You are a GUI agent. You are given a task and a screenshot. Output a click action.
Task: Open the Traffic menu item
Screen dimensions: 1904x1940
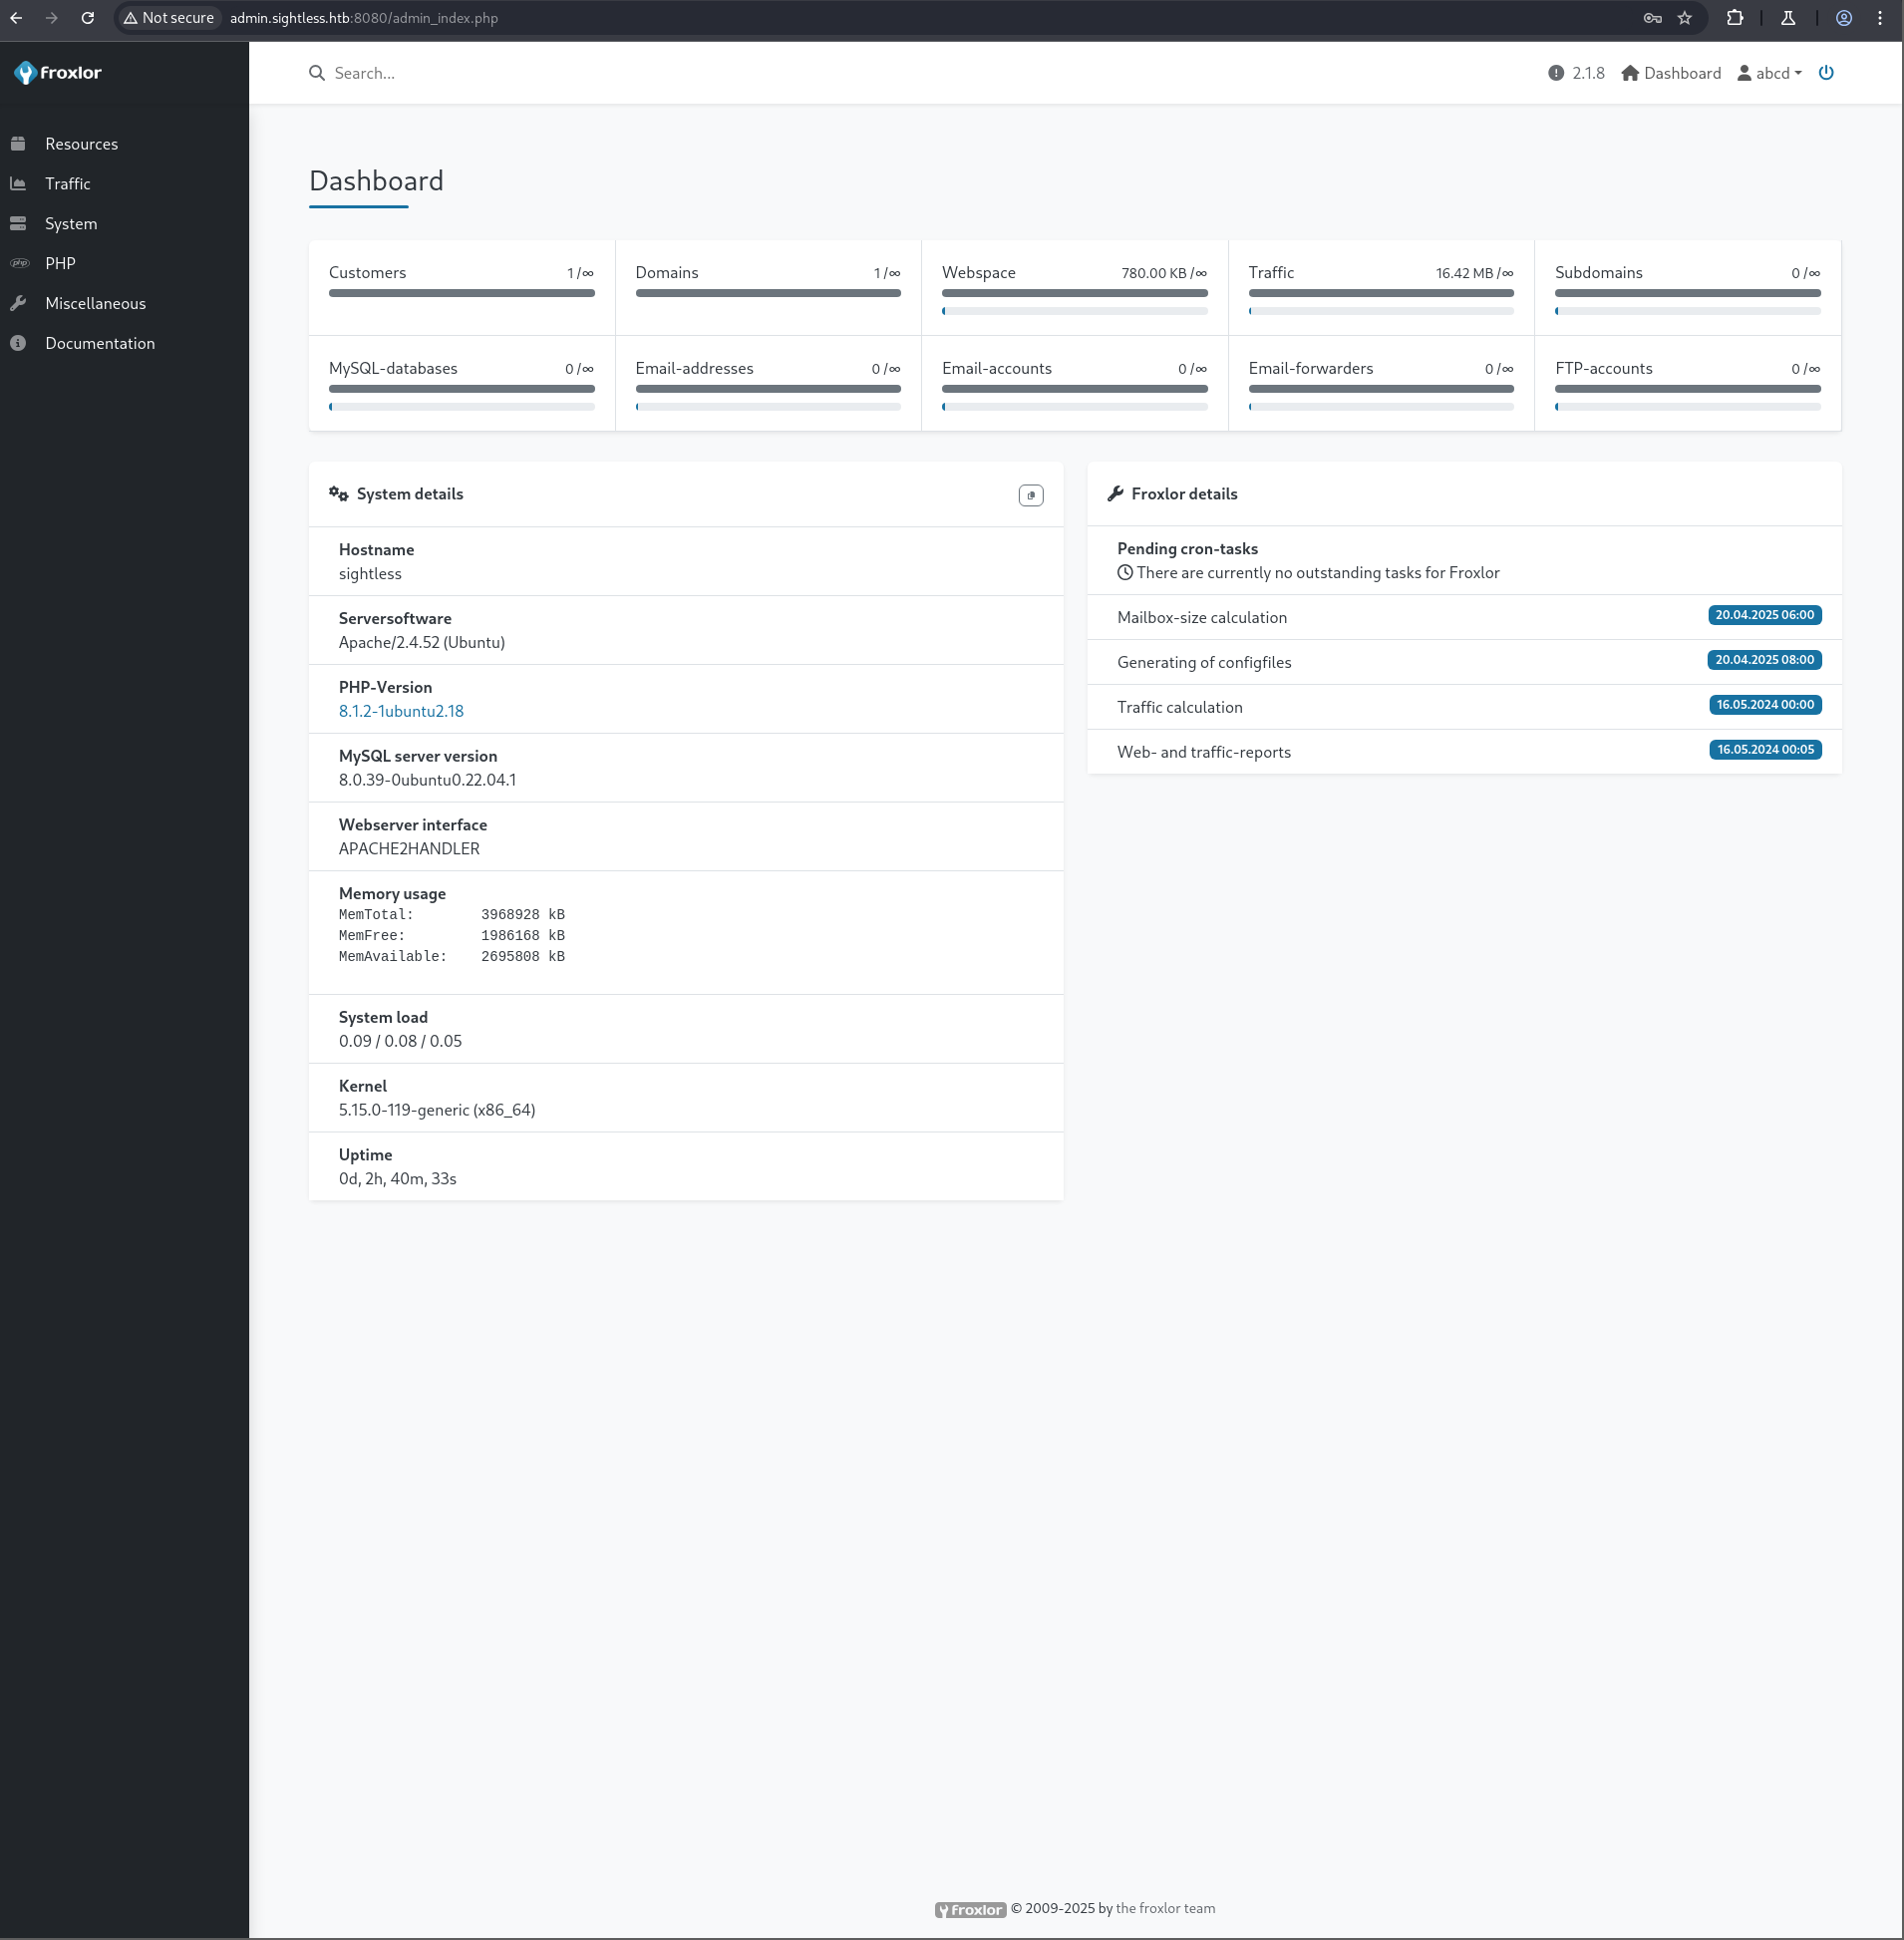pos(67,184)
